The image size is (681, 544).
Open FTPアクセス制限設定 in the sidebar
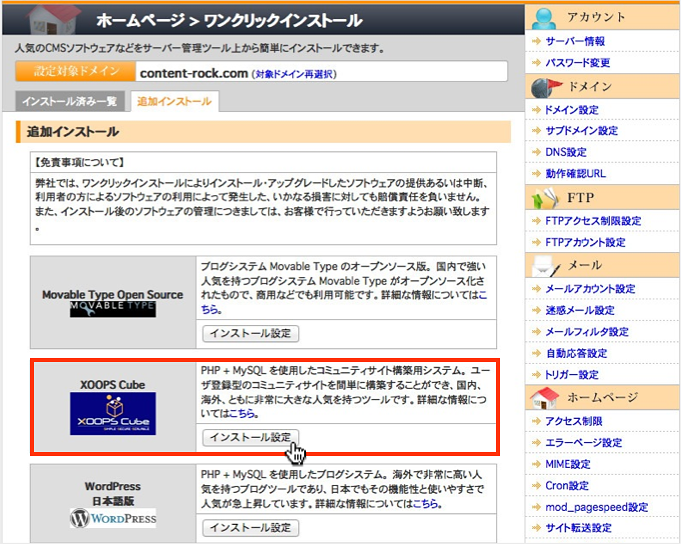tap(593, 221)
